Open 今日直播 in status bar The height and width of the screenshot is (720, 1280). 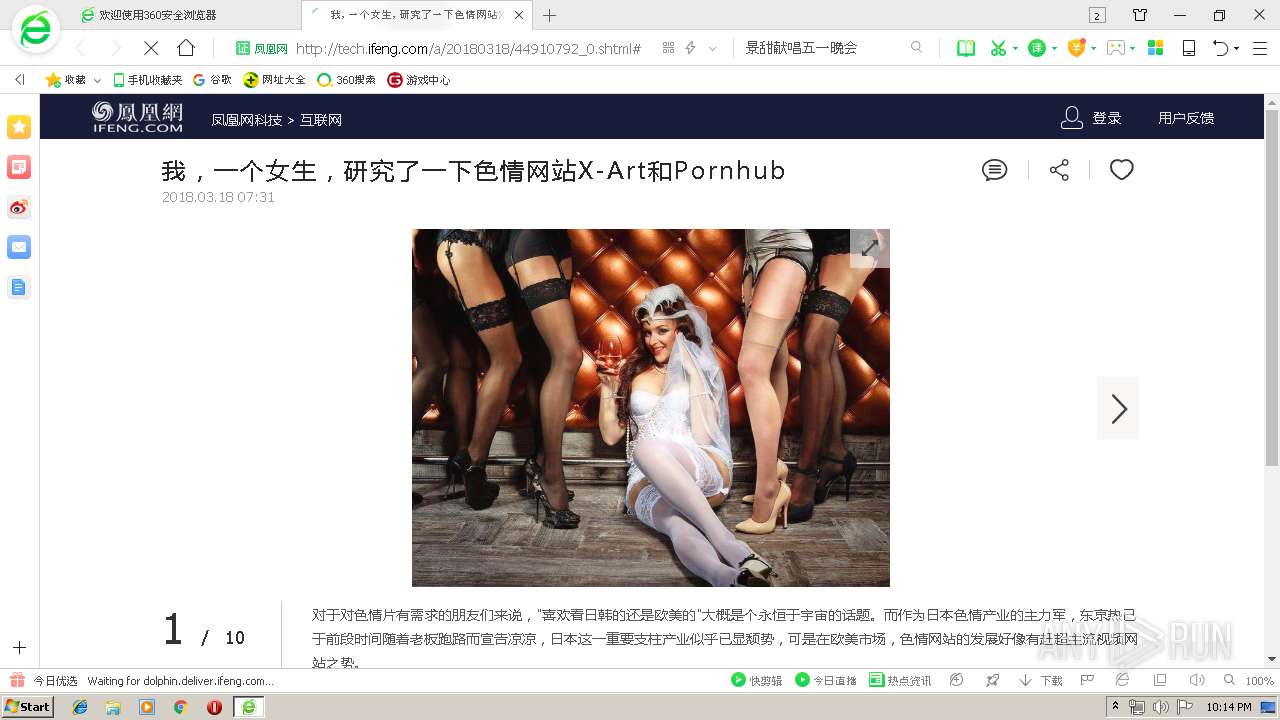pyautogui.click(x=826, y=680)
